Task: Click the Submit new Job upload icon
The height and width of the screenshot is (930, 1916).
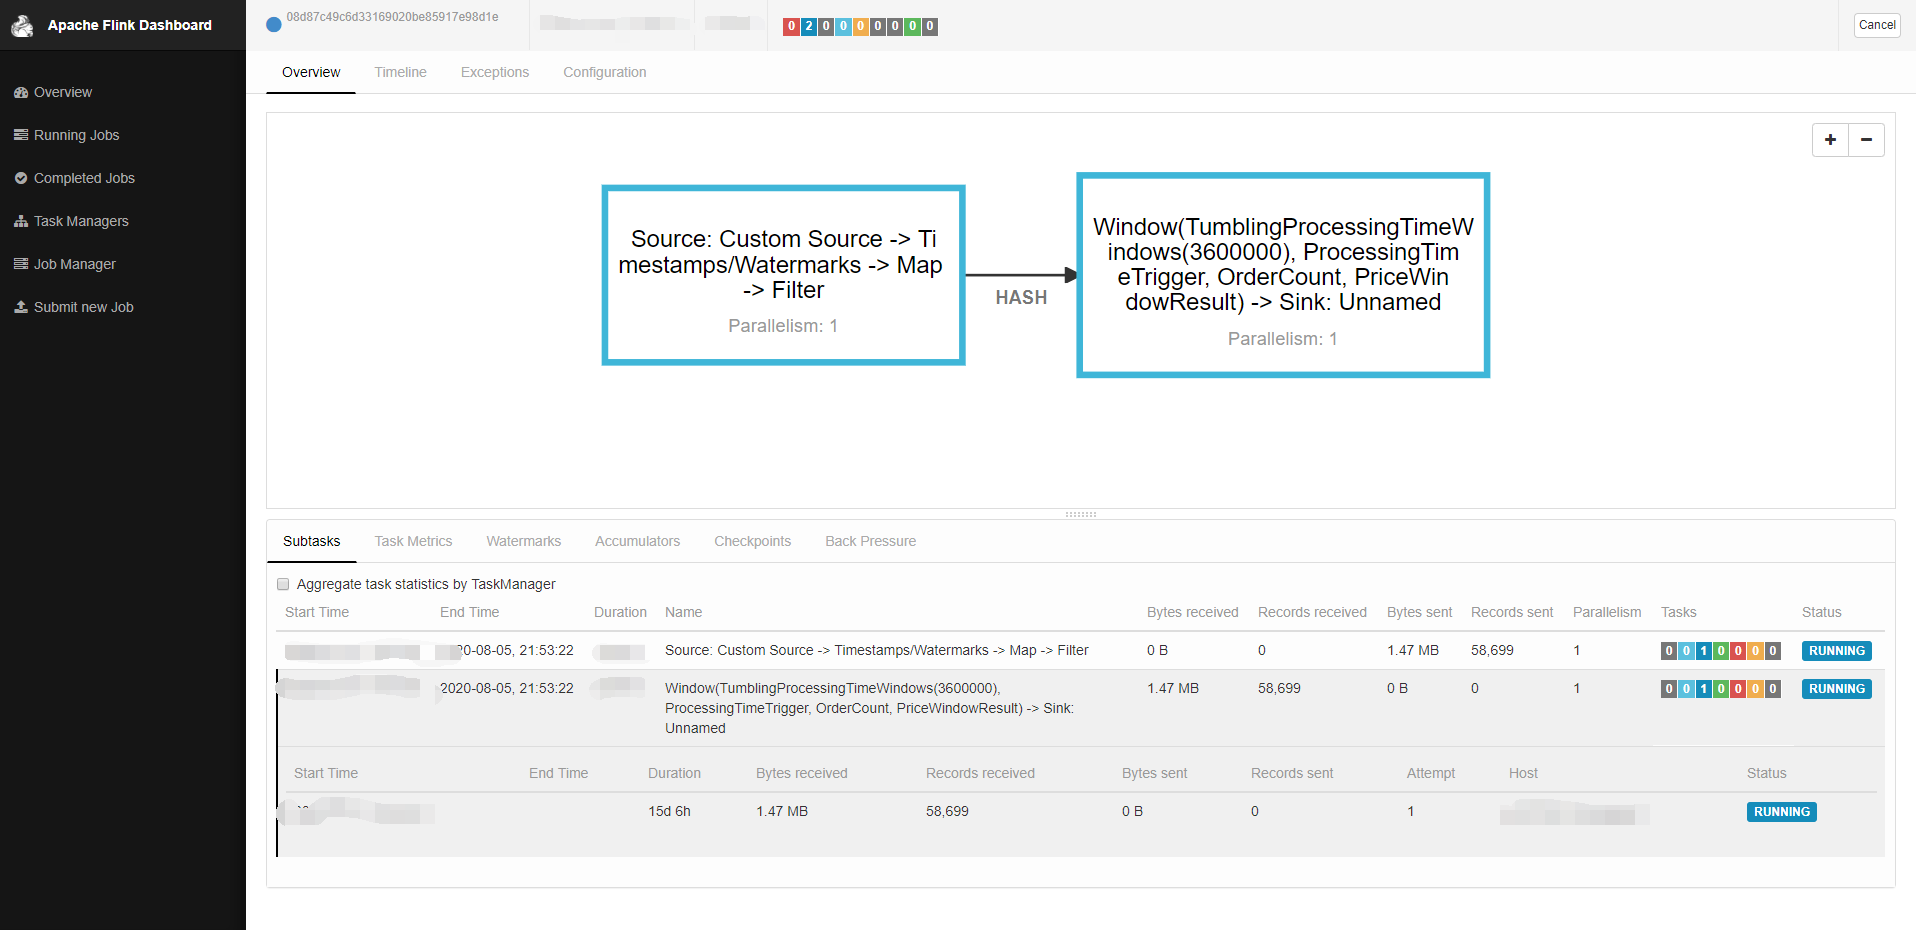Action: pyautogui.click(x=21, y=307)
